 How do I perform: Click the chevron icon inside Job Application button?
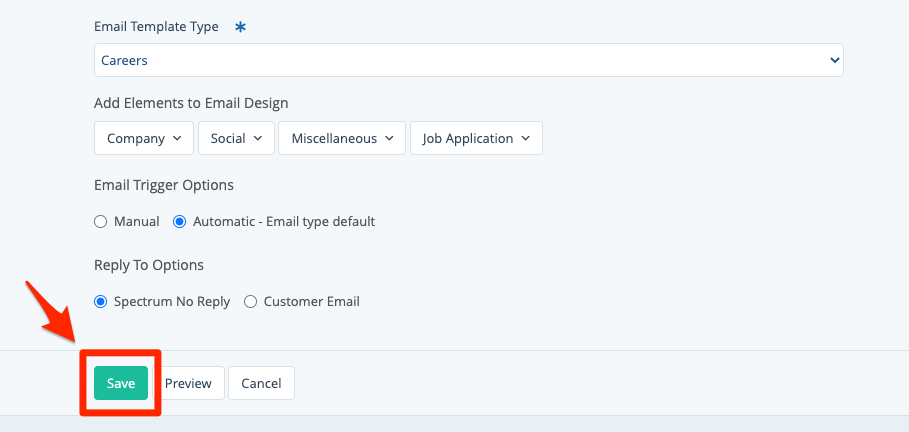[x=525, y=139]
